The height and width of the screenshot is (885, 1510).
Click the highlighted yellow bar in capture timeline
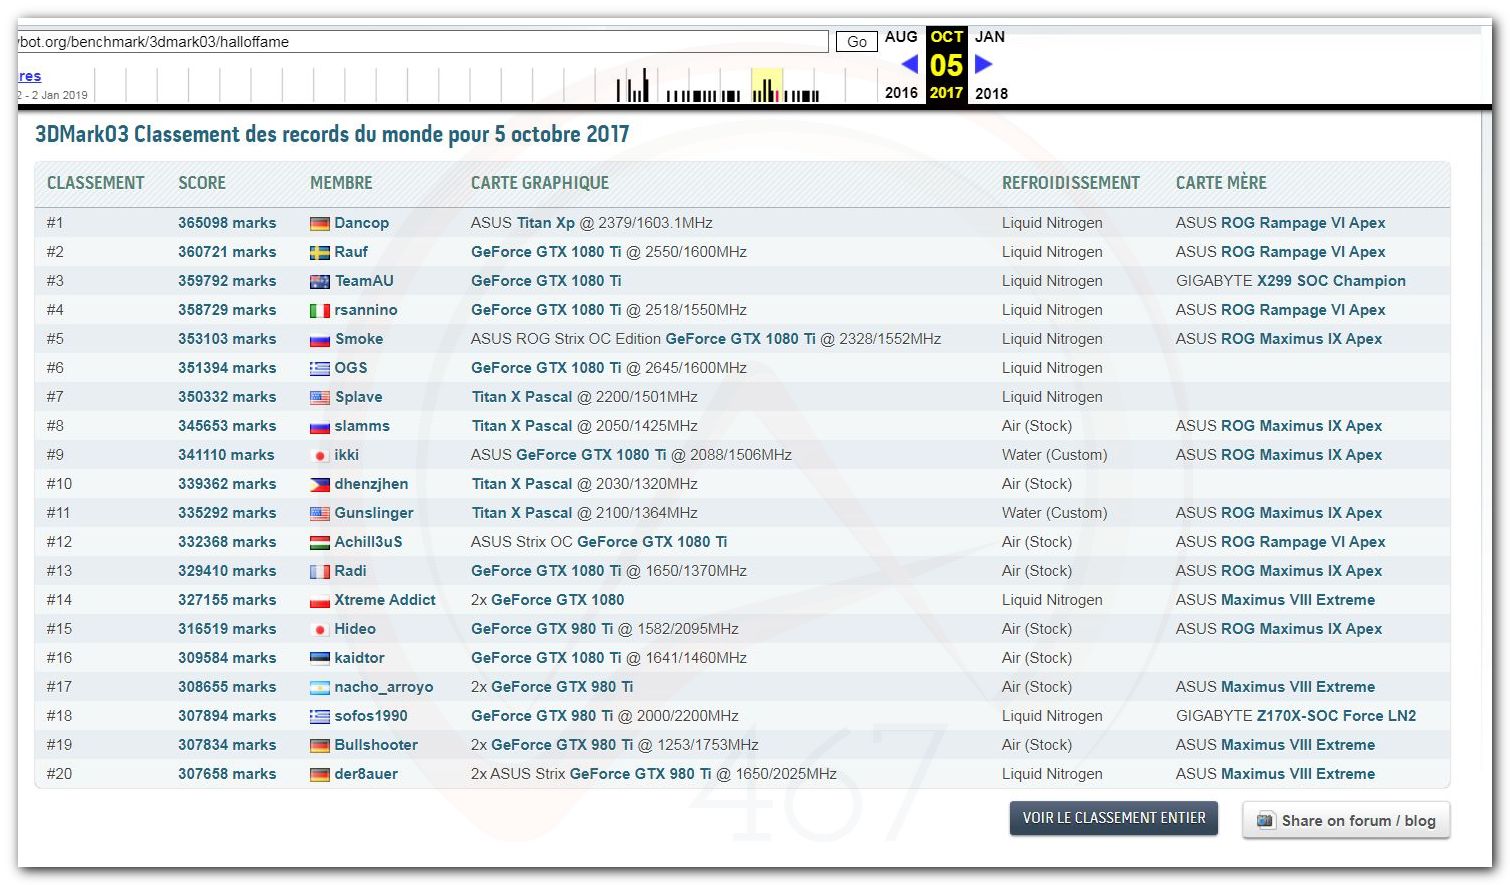click(767, 85)
